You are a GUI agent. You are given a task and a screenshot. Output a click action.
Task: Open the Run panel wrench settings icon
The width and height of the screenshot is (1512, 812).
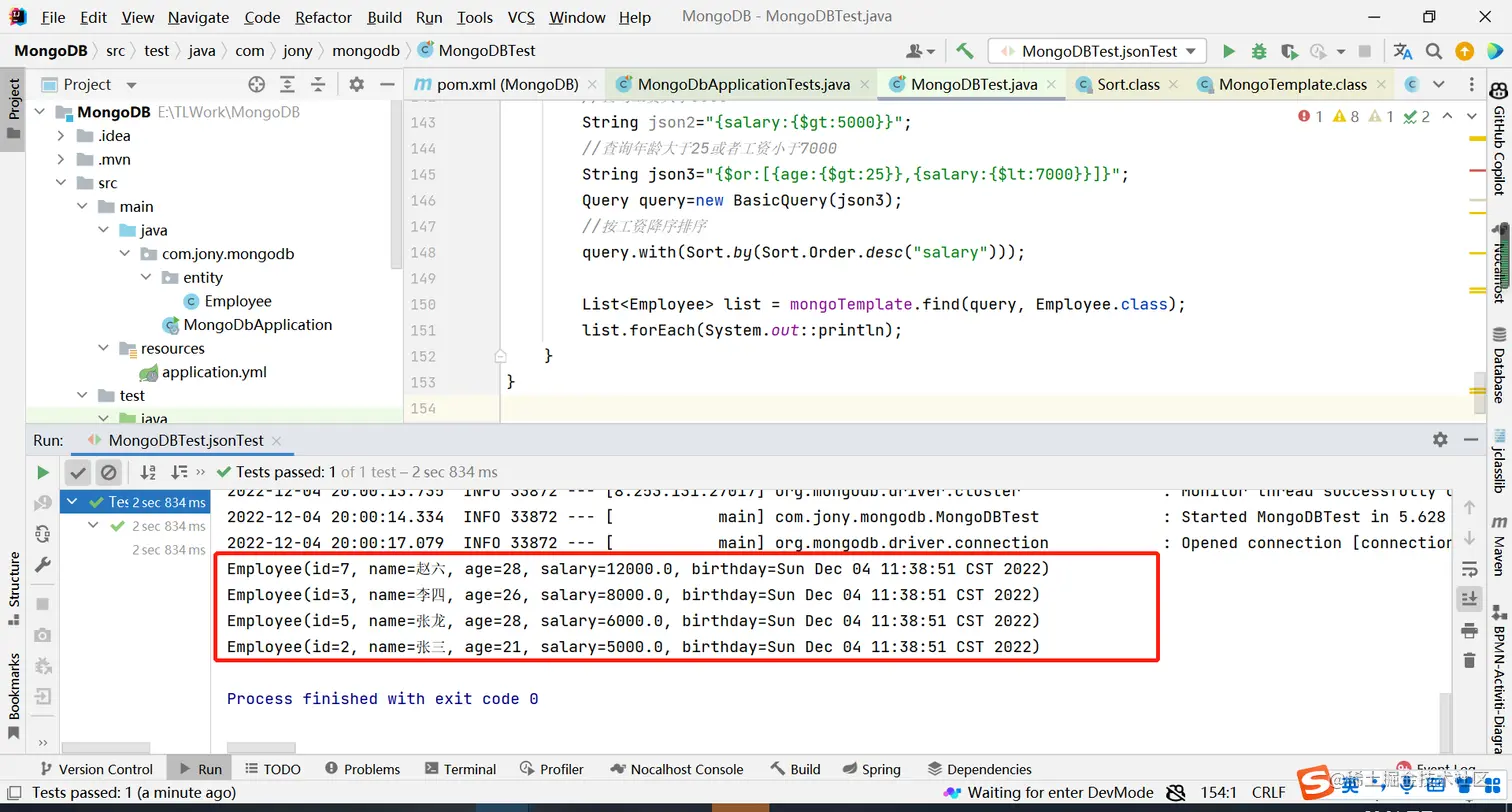pyautogui.click(x=43, y=565)
